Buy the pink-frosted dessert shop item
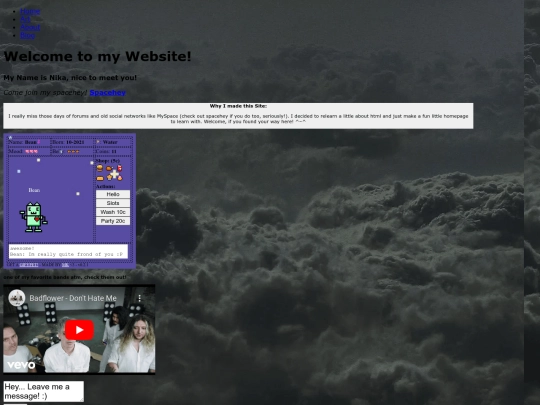540x405 pixels. pyautogui.click(x=120, y=177)
